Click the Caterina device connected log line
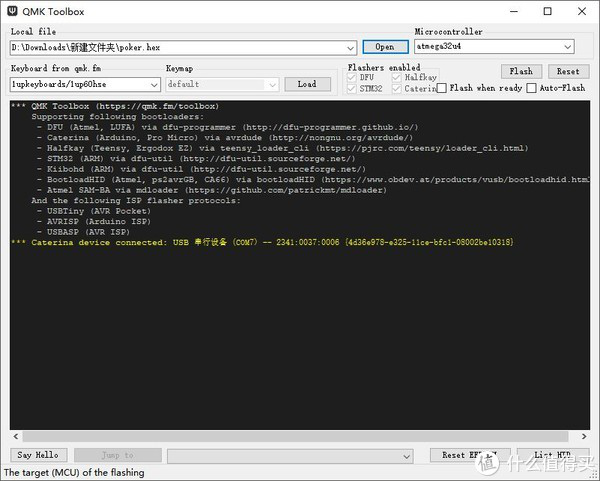 click(262, 242)
